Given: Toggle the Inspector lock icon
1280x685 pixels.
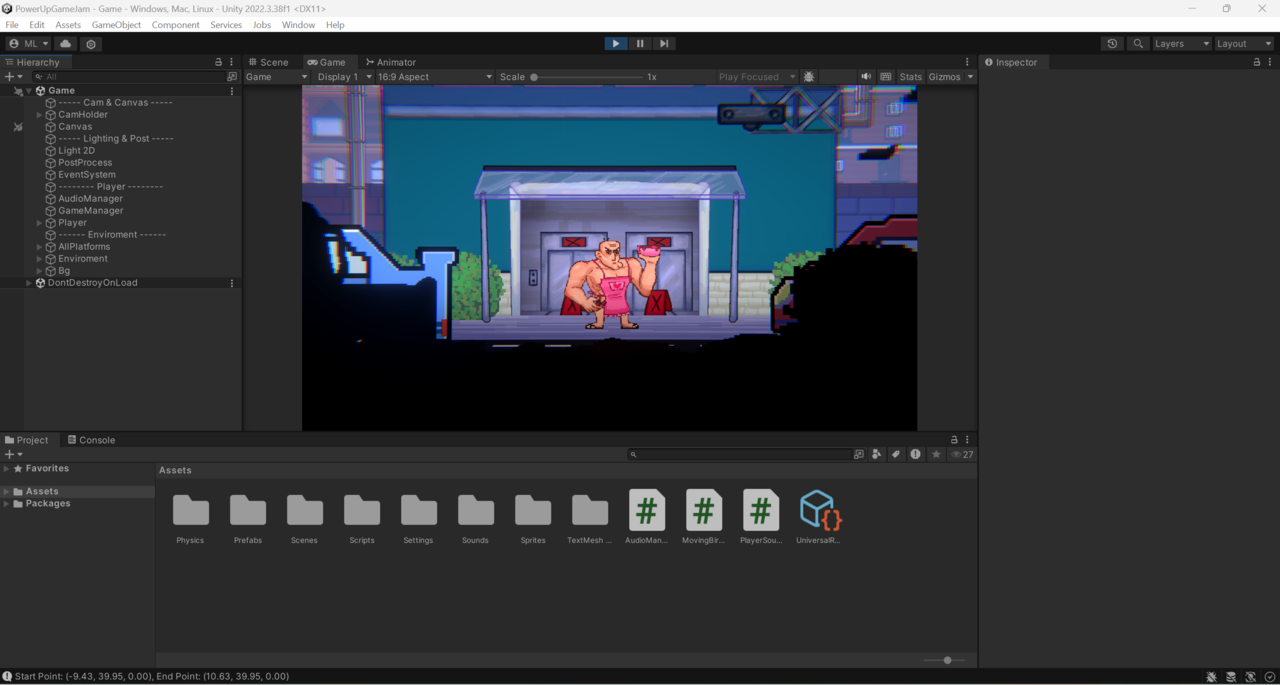Looking at the screenshot, I should click(1257, 62).
